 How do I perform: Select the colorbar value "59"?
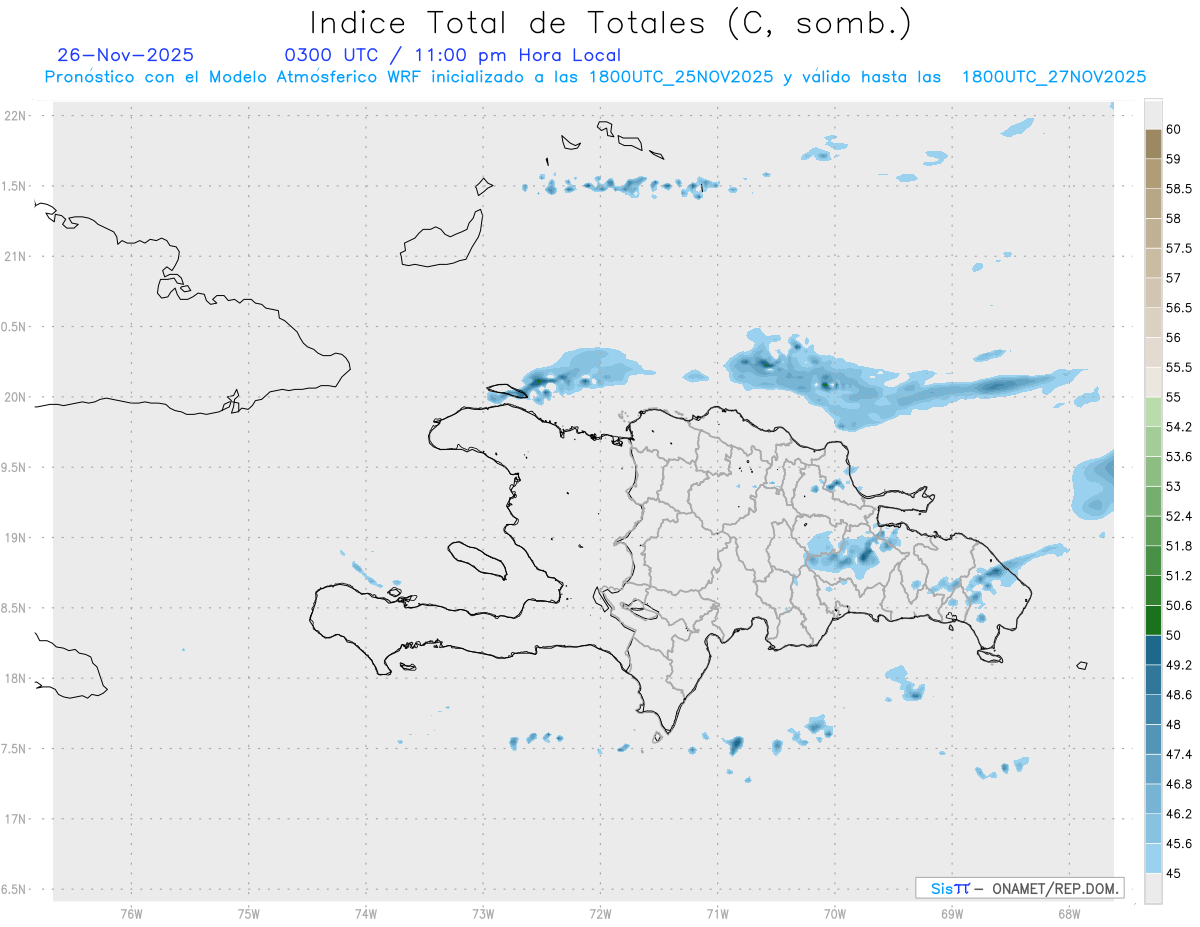[x=1174, y=159]
